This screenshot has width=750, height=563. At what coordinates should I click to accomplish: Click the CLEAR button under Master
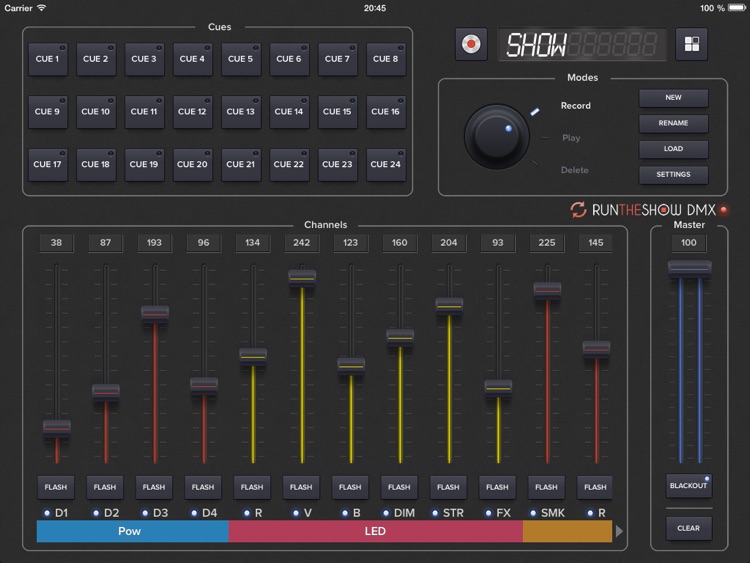(x=689, y=528)
